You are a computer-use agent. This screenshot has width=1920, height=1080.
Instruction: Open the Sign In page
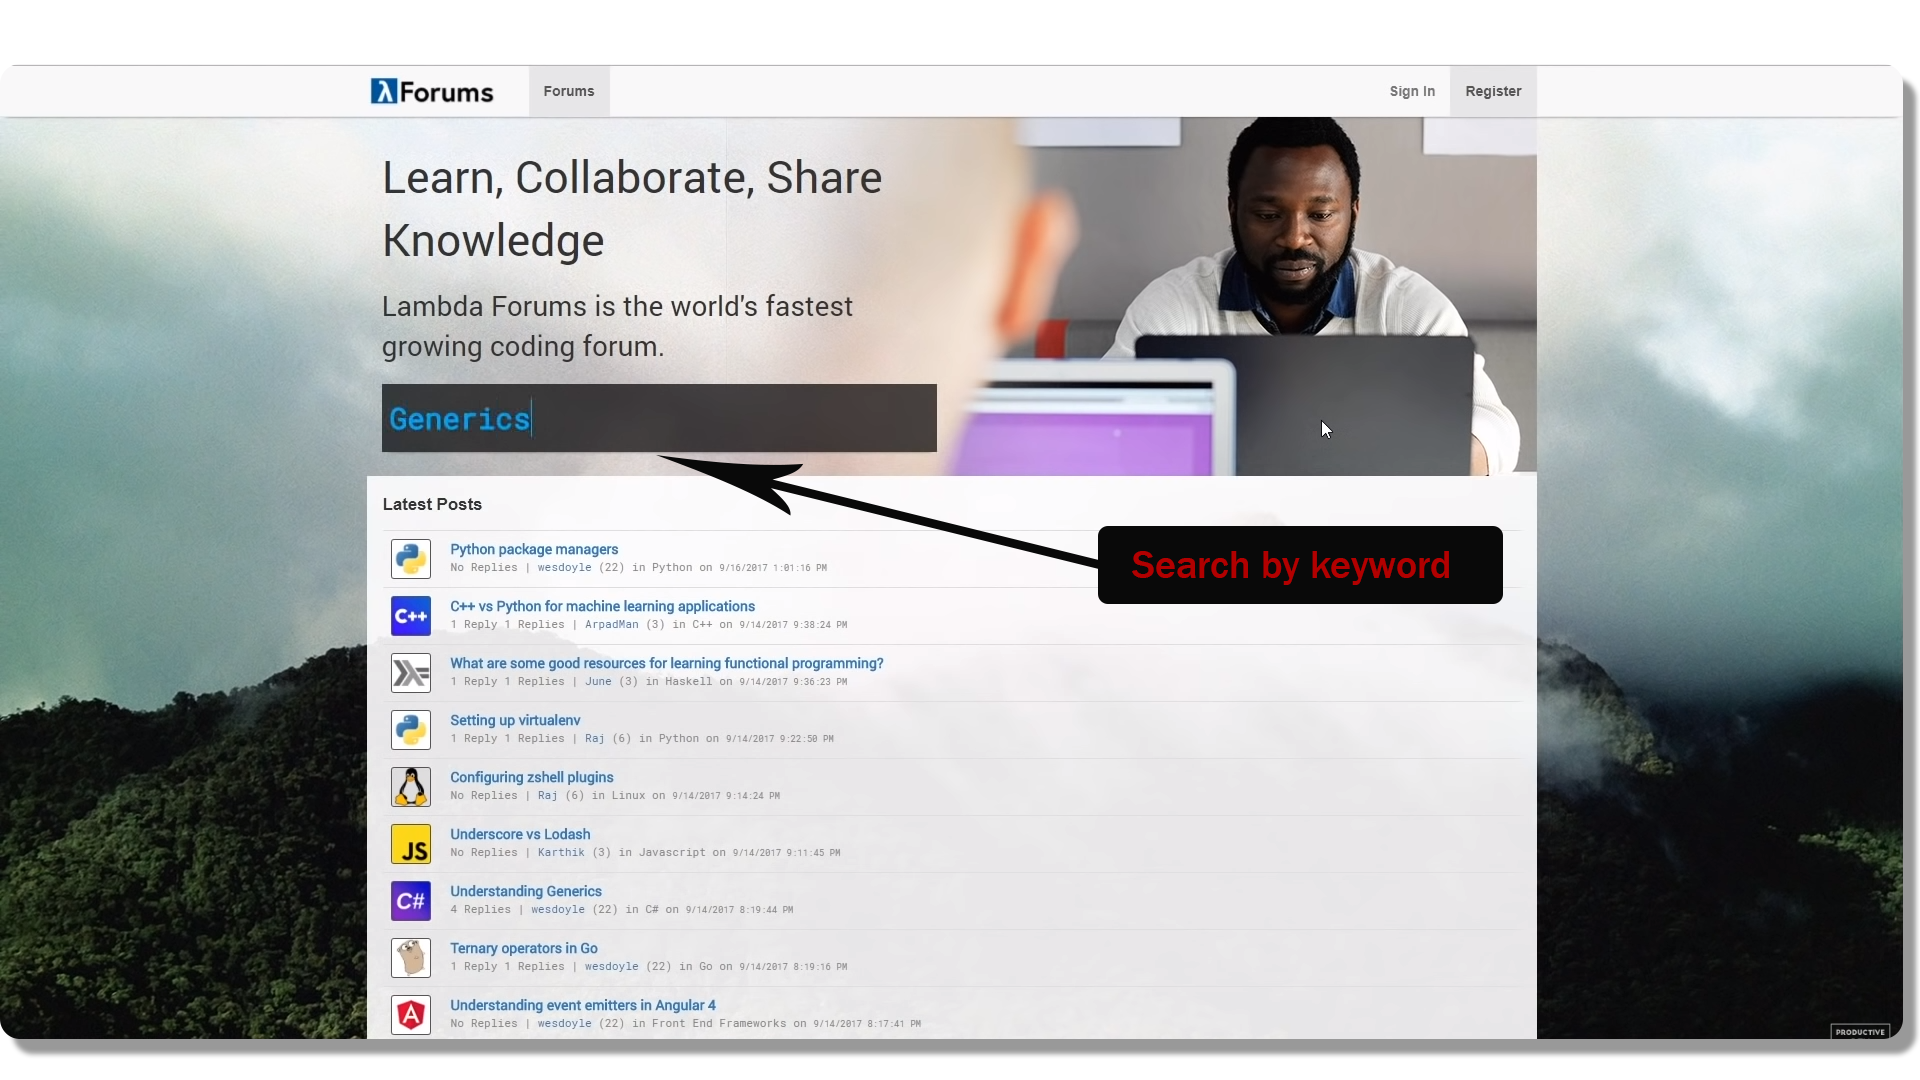(x=1412, y=91)
